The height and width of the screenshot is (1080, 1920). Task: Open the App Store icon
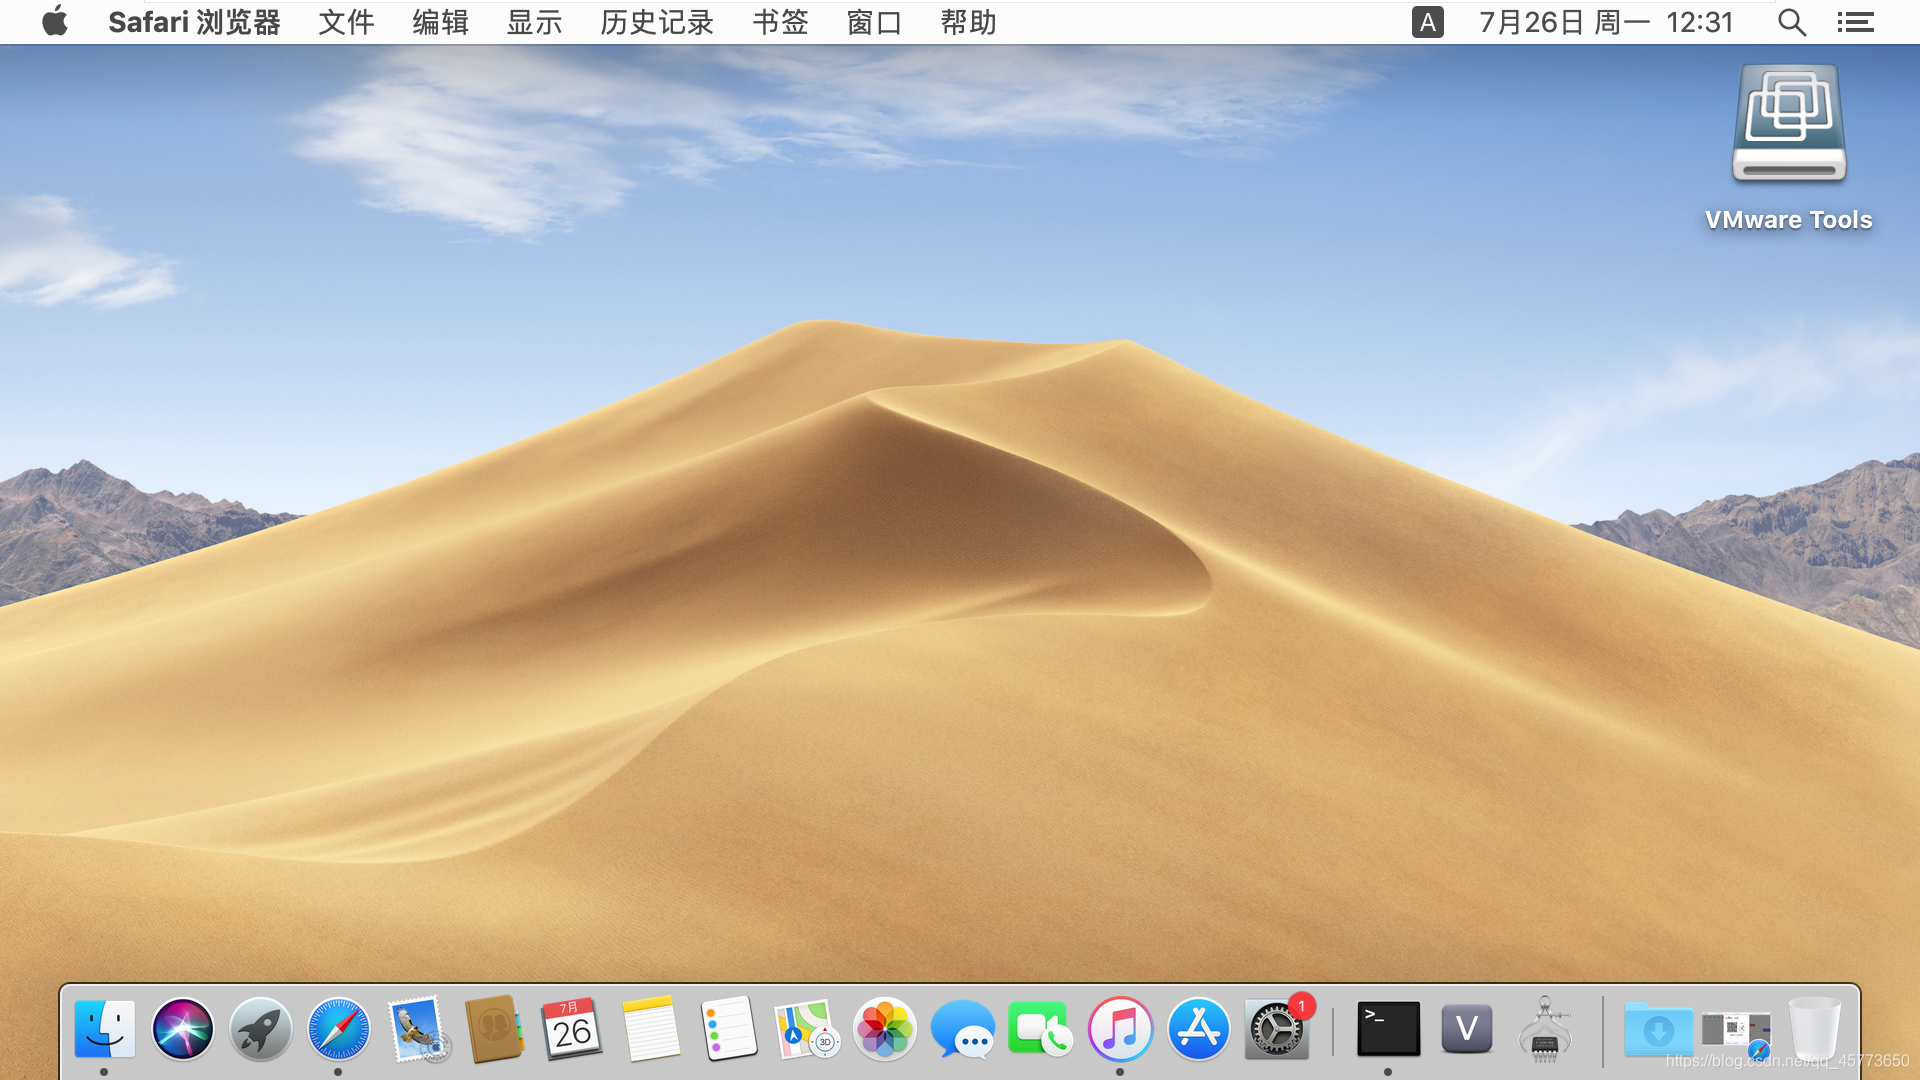(1198, 1029)
